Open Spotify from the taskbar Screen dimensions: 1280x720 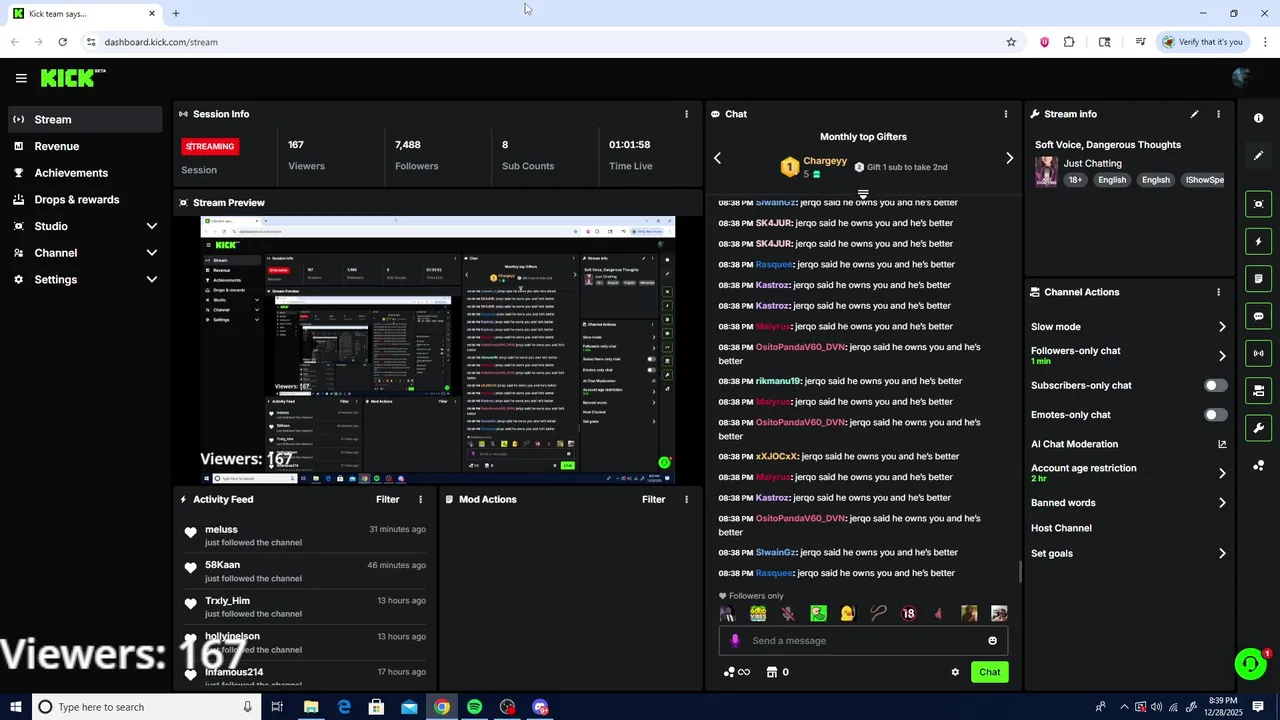[474, 707]
